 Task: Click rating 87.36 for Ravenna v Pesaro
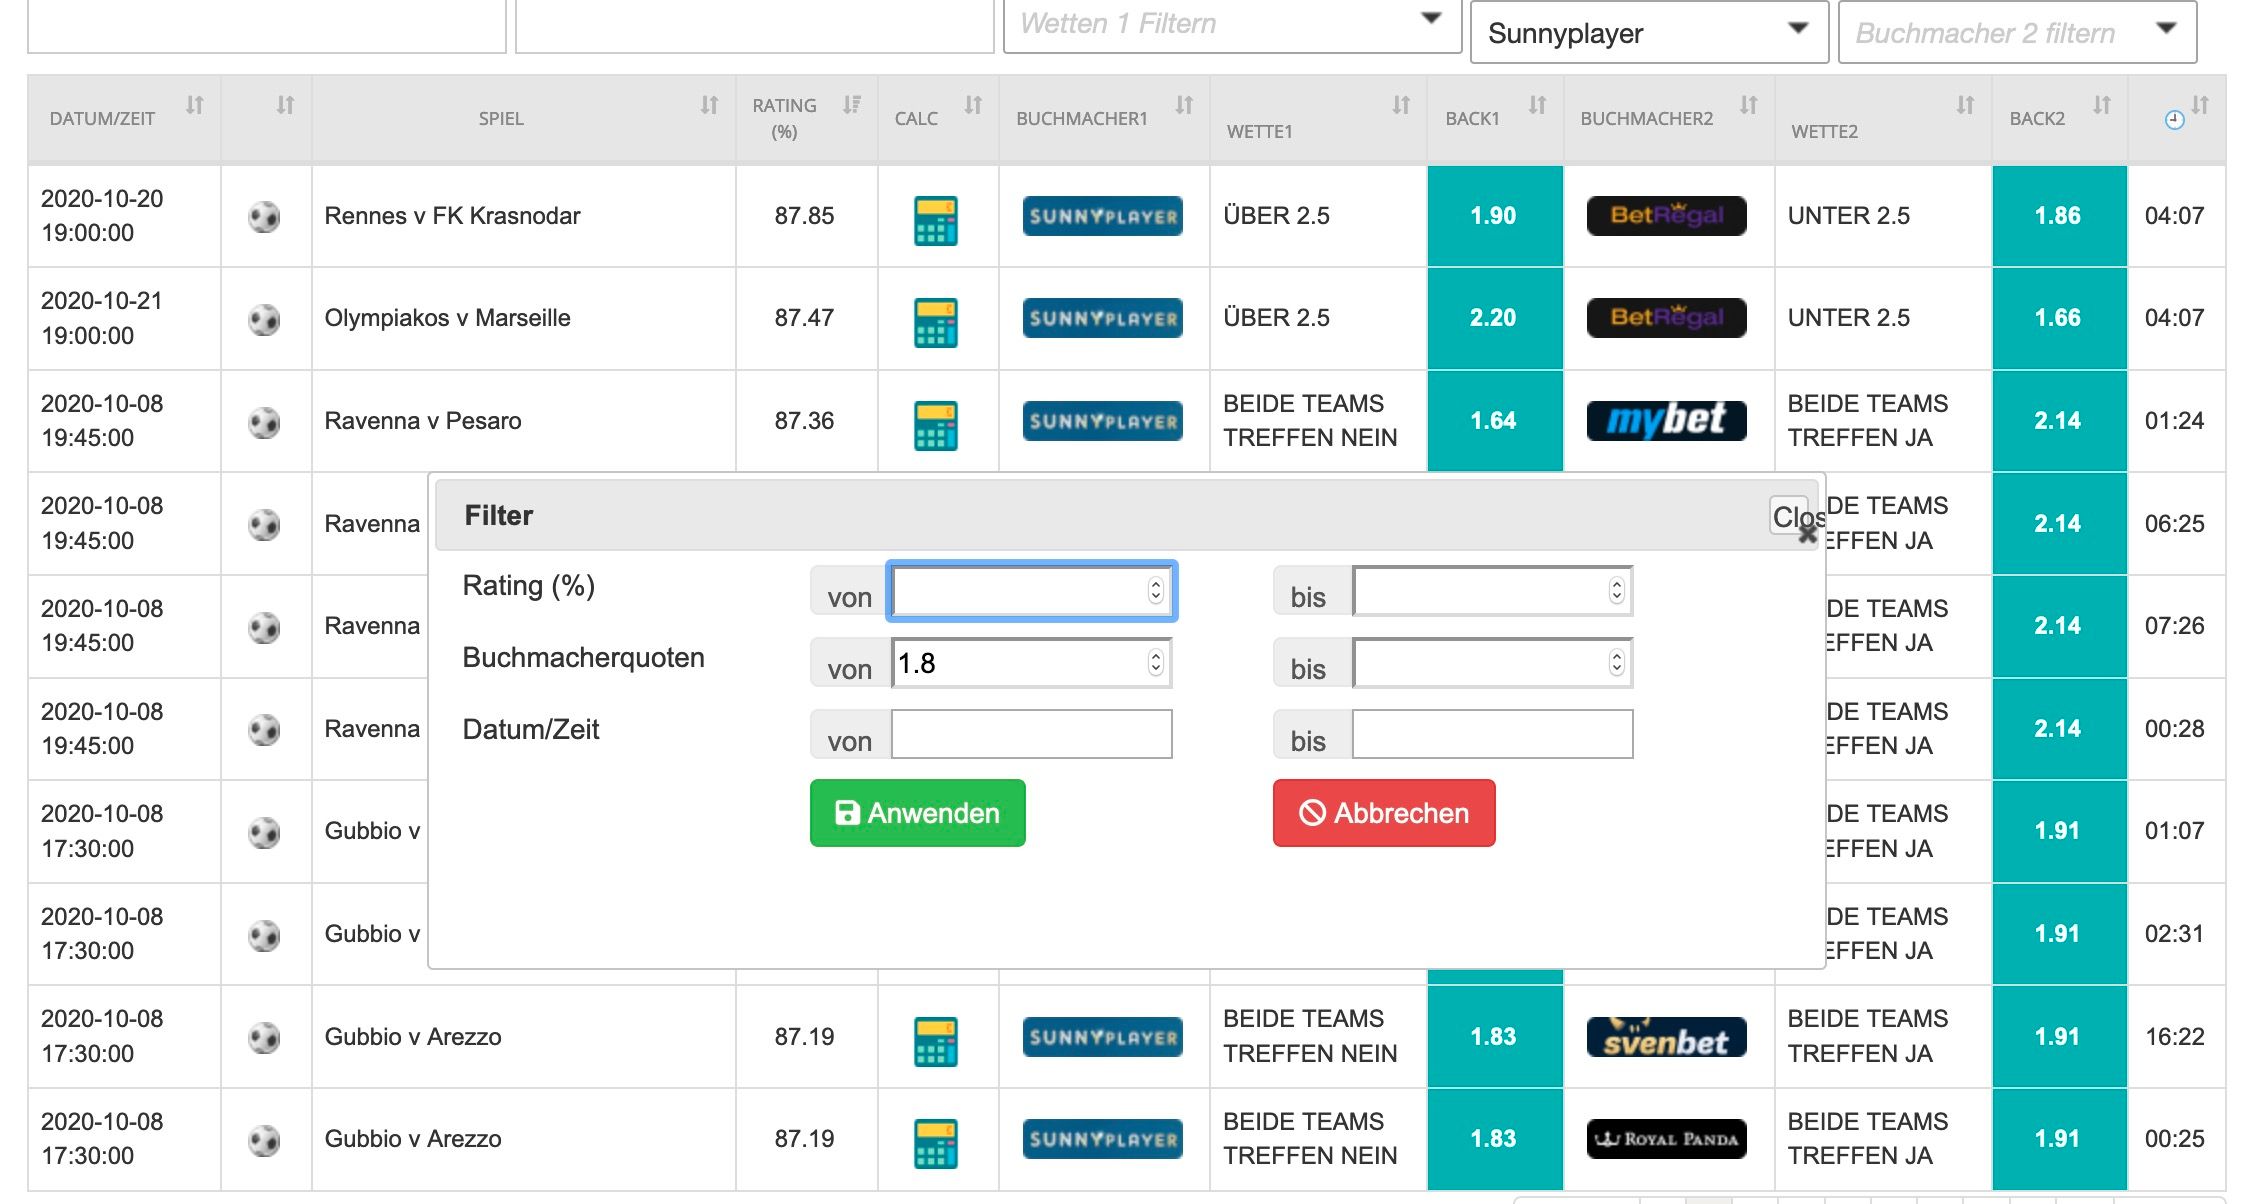tap(804, 421)
